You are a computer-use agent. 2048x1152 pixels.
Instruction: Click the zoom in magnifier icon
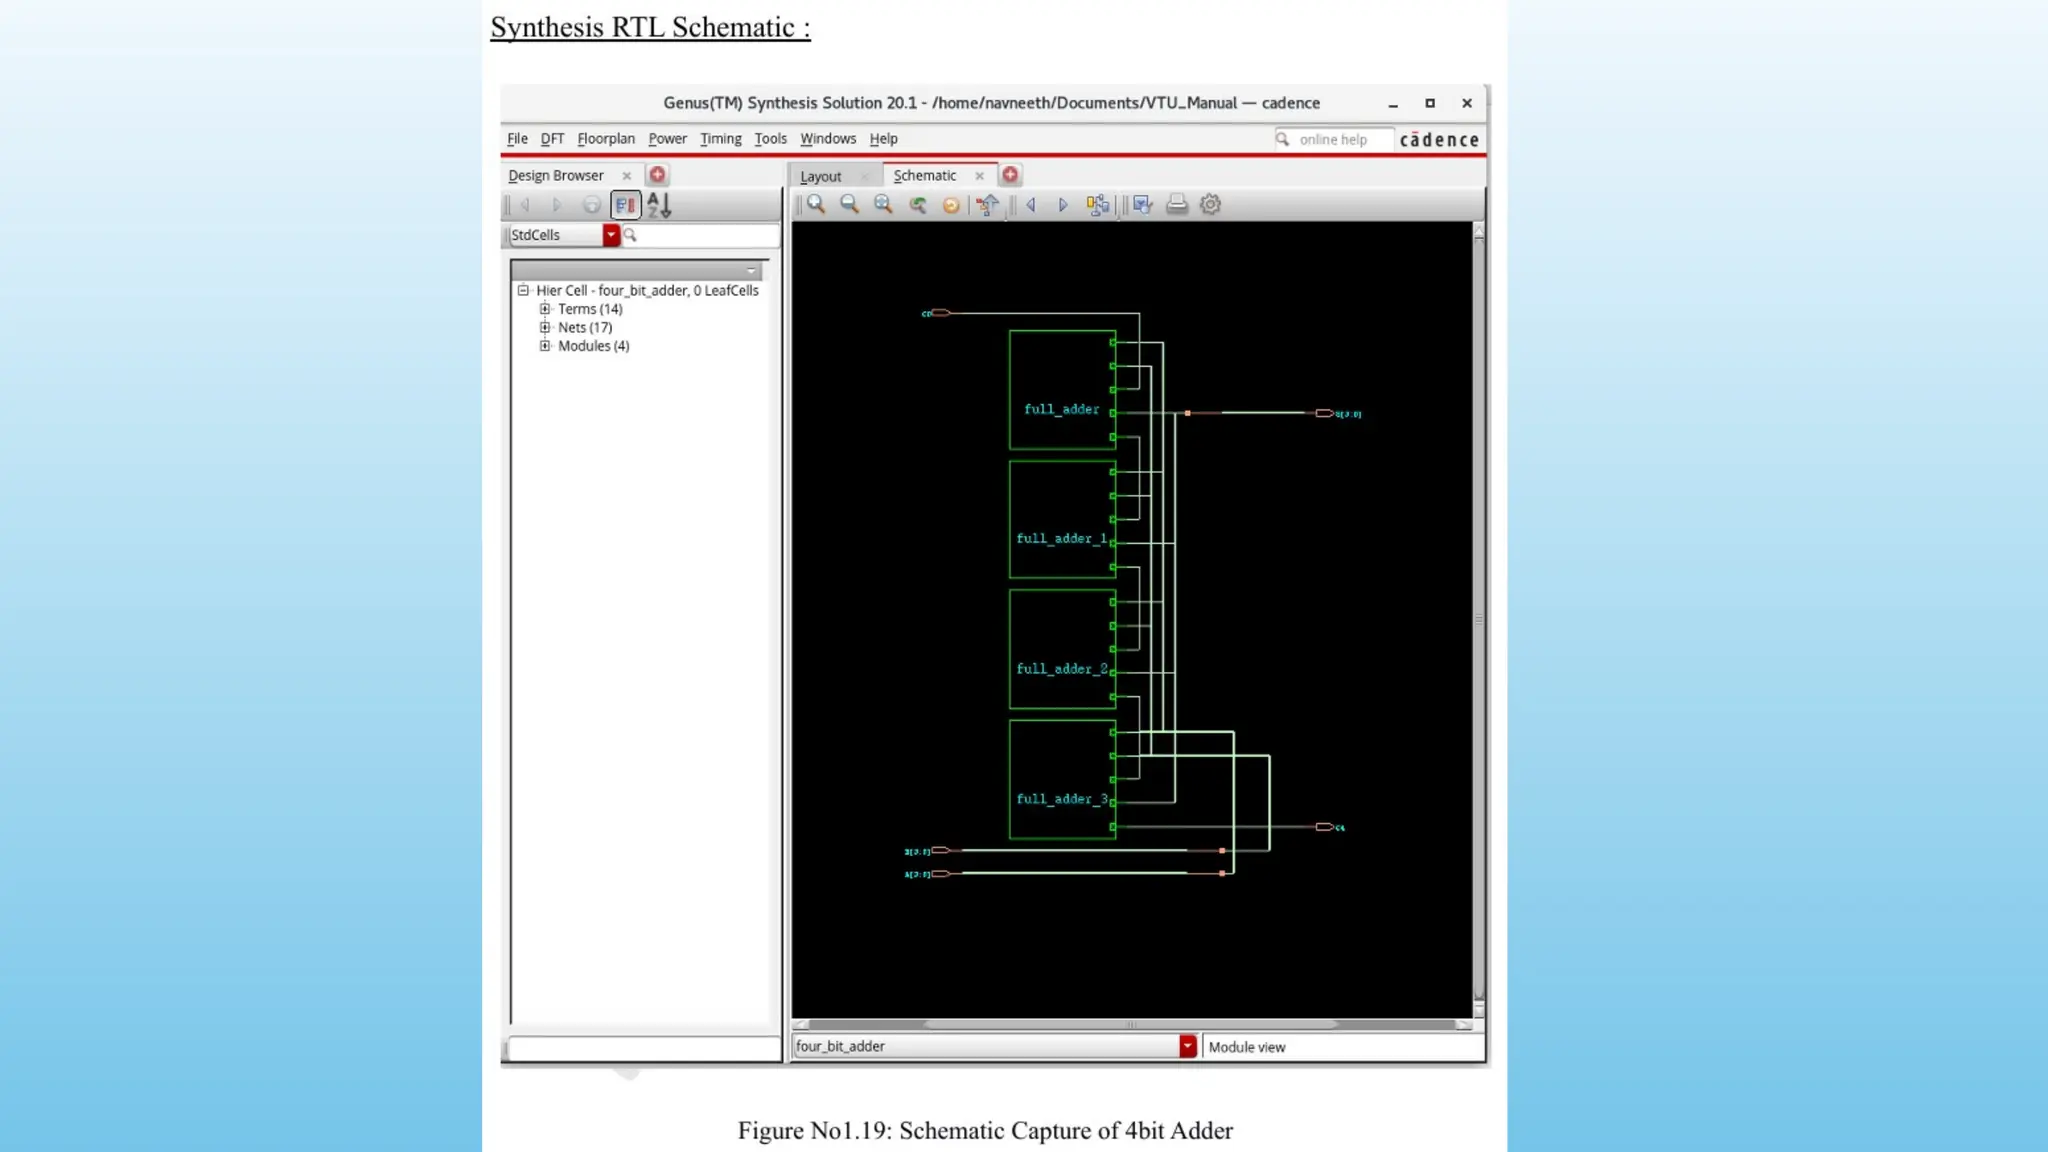pos(816,204)
